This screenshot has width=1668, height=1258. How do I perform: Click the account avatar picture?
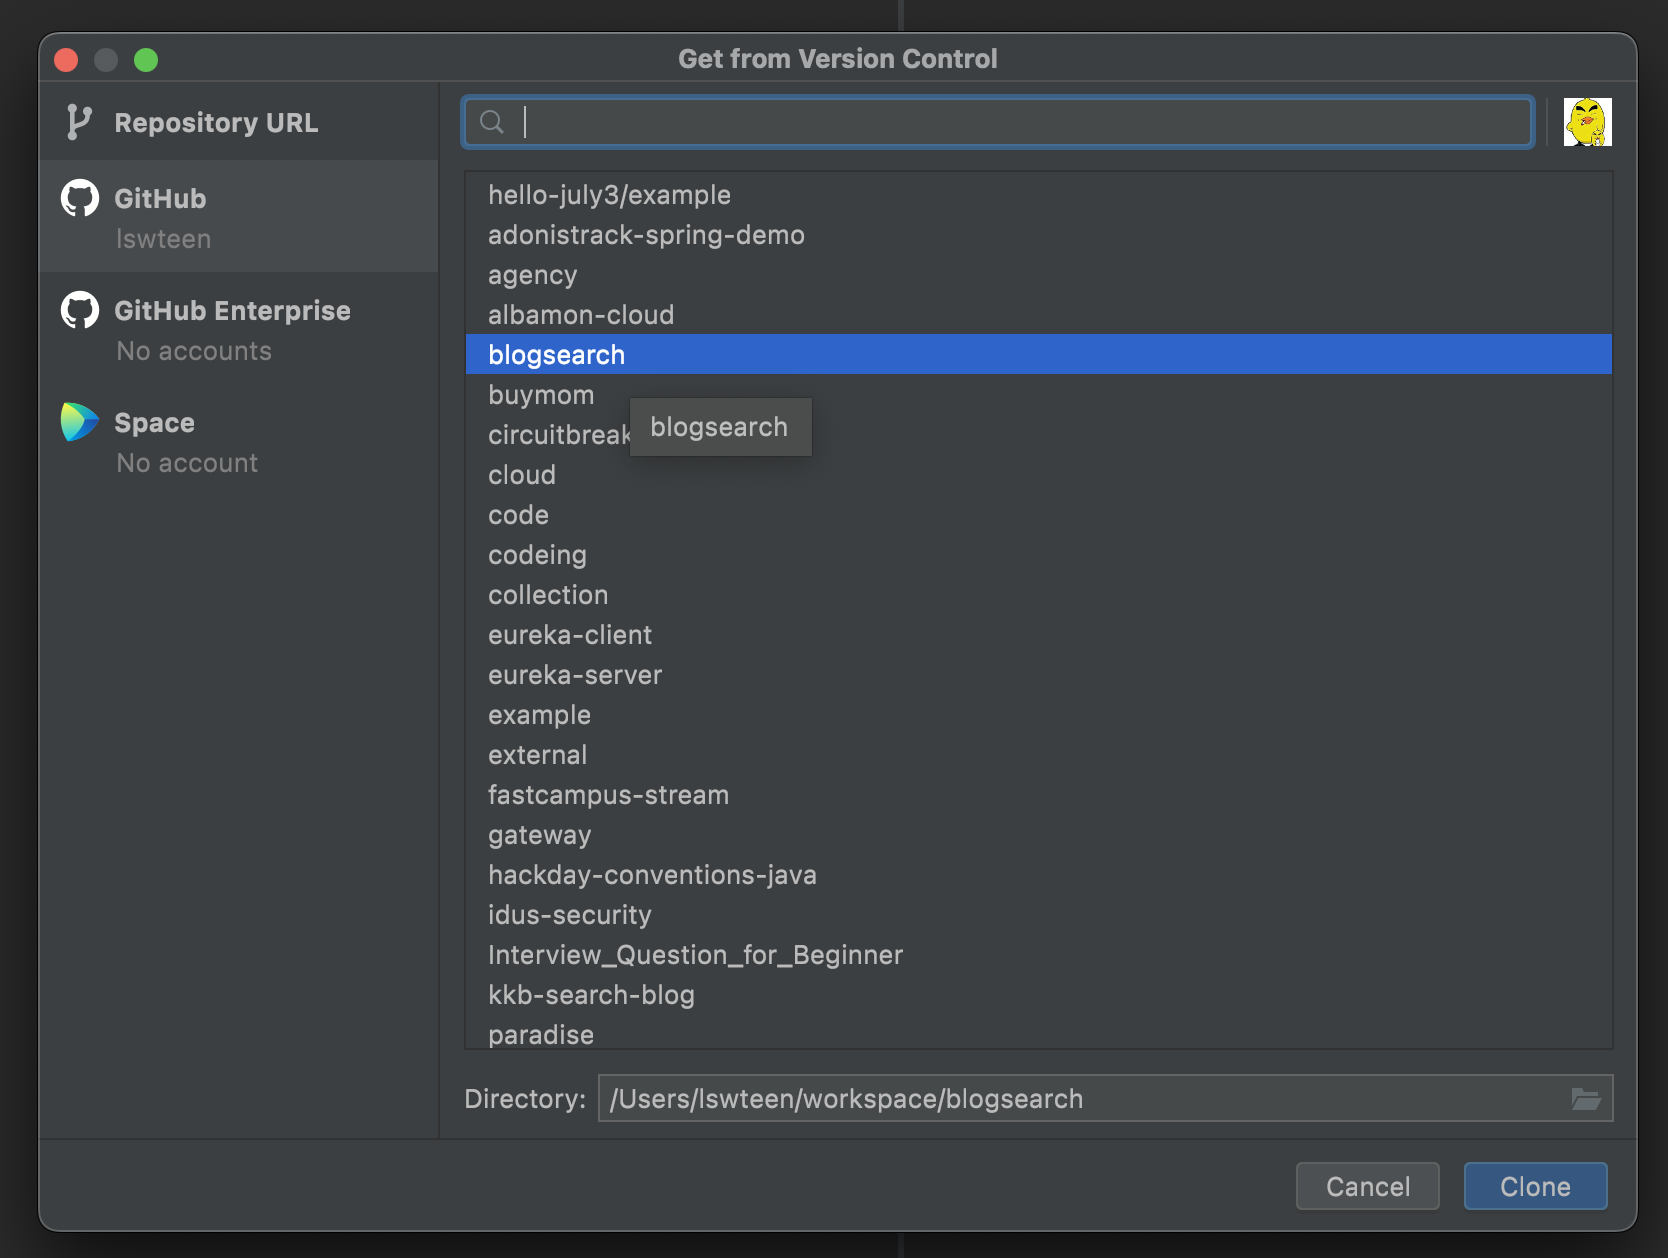(1587, 122)
